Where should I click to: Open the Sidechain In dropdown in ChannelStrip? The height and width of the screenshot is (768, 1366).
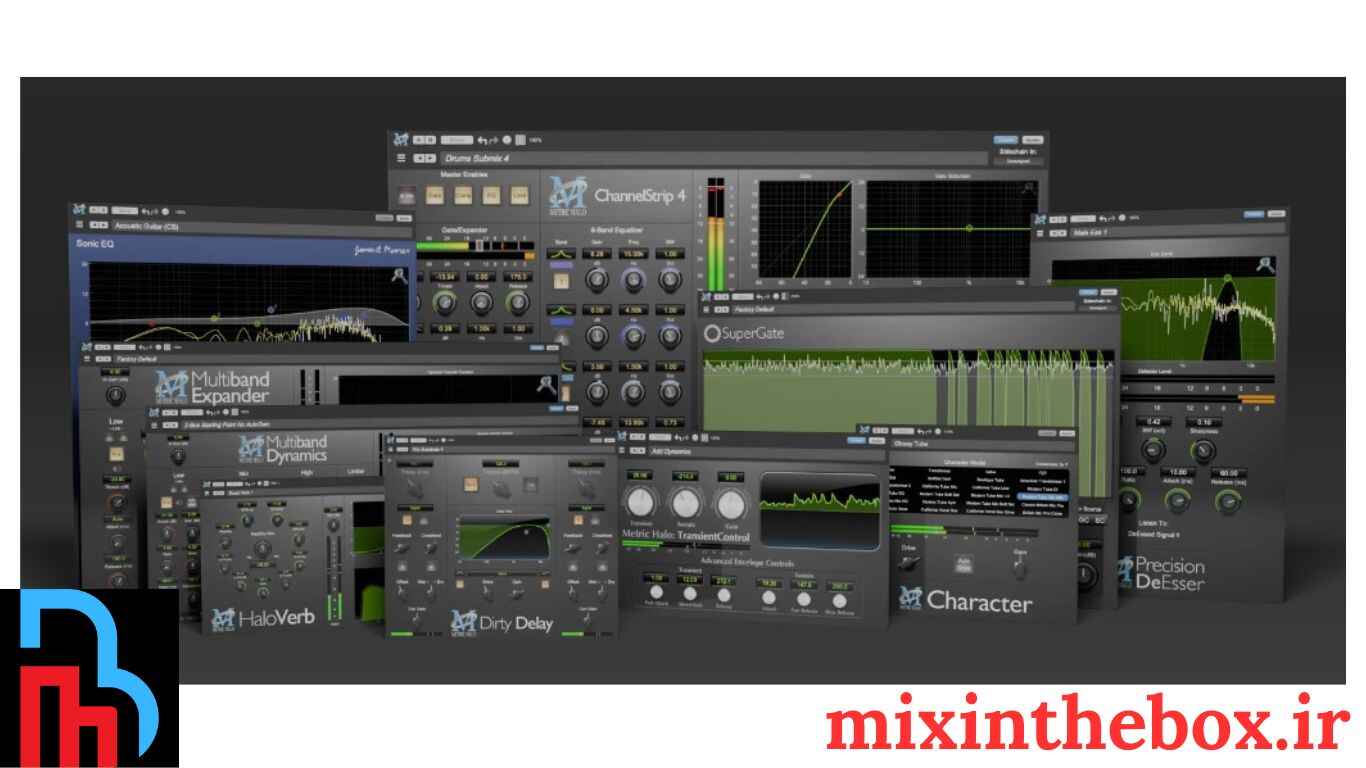click(1018, 161)
